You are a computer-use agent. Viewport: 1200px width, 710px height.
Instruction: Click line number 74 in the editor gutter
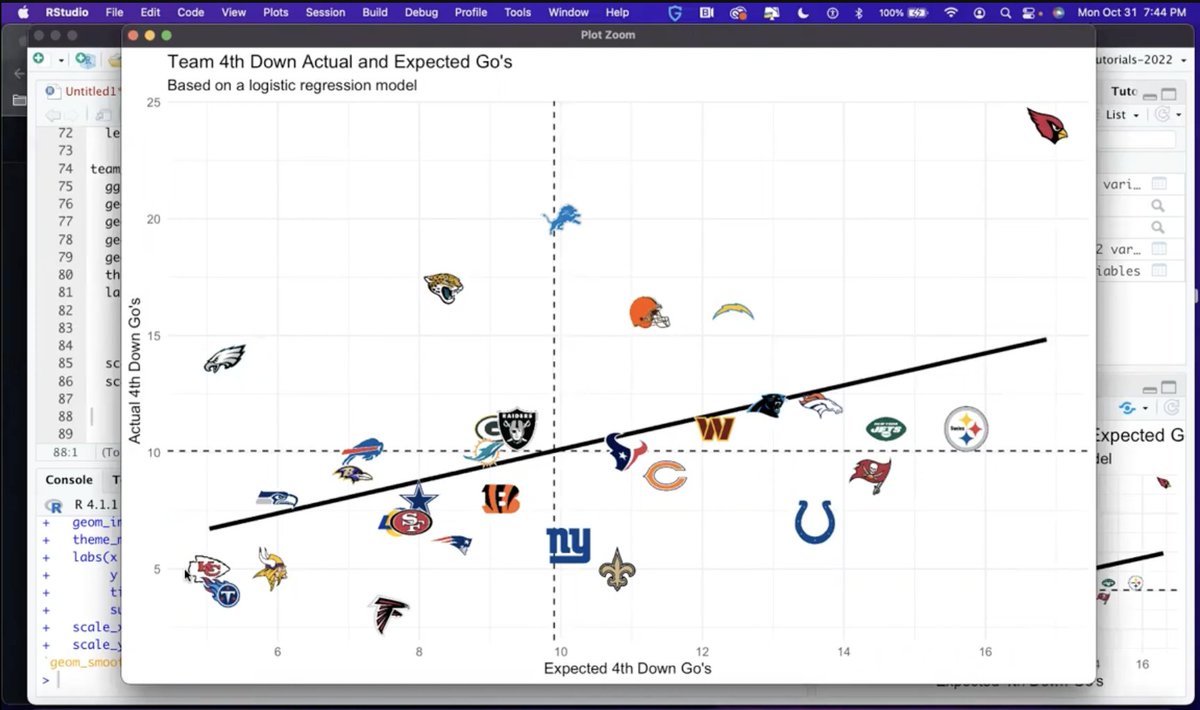[x=66, y=169]
